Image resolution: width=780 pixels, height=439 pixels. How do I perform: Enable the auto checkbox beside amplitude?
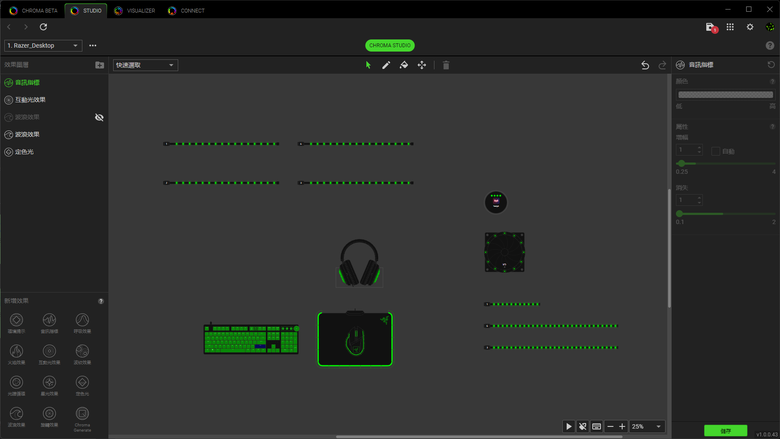(x=715, y=151)
